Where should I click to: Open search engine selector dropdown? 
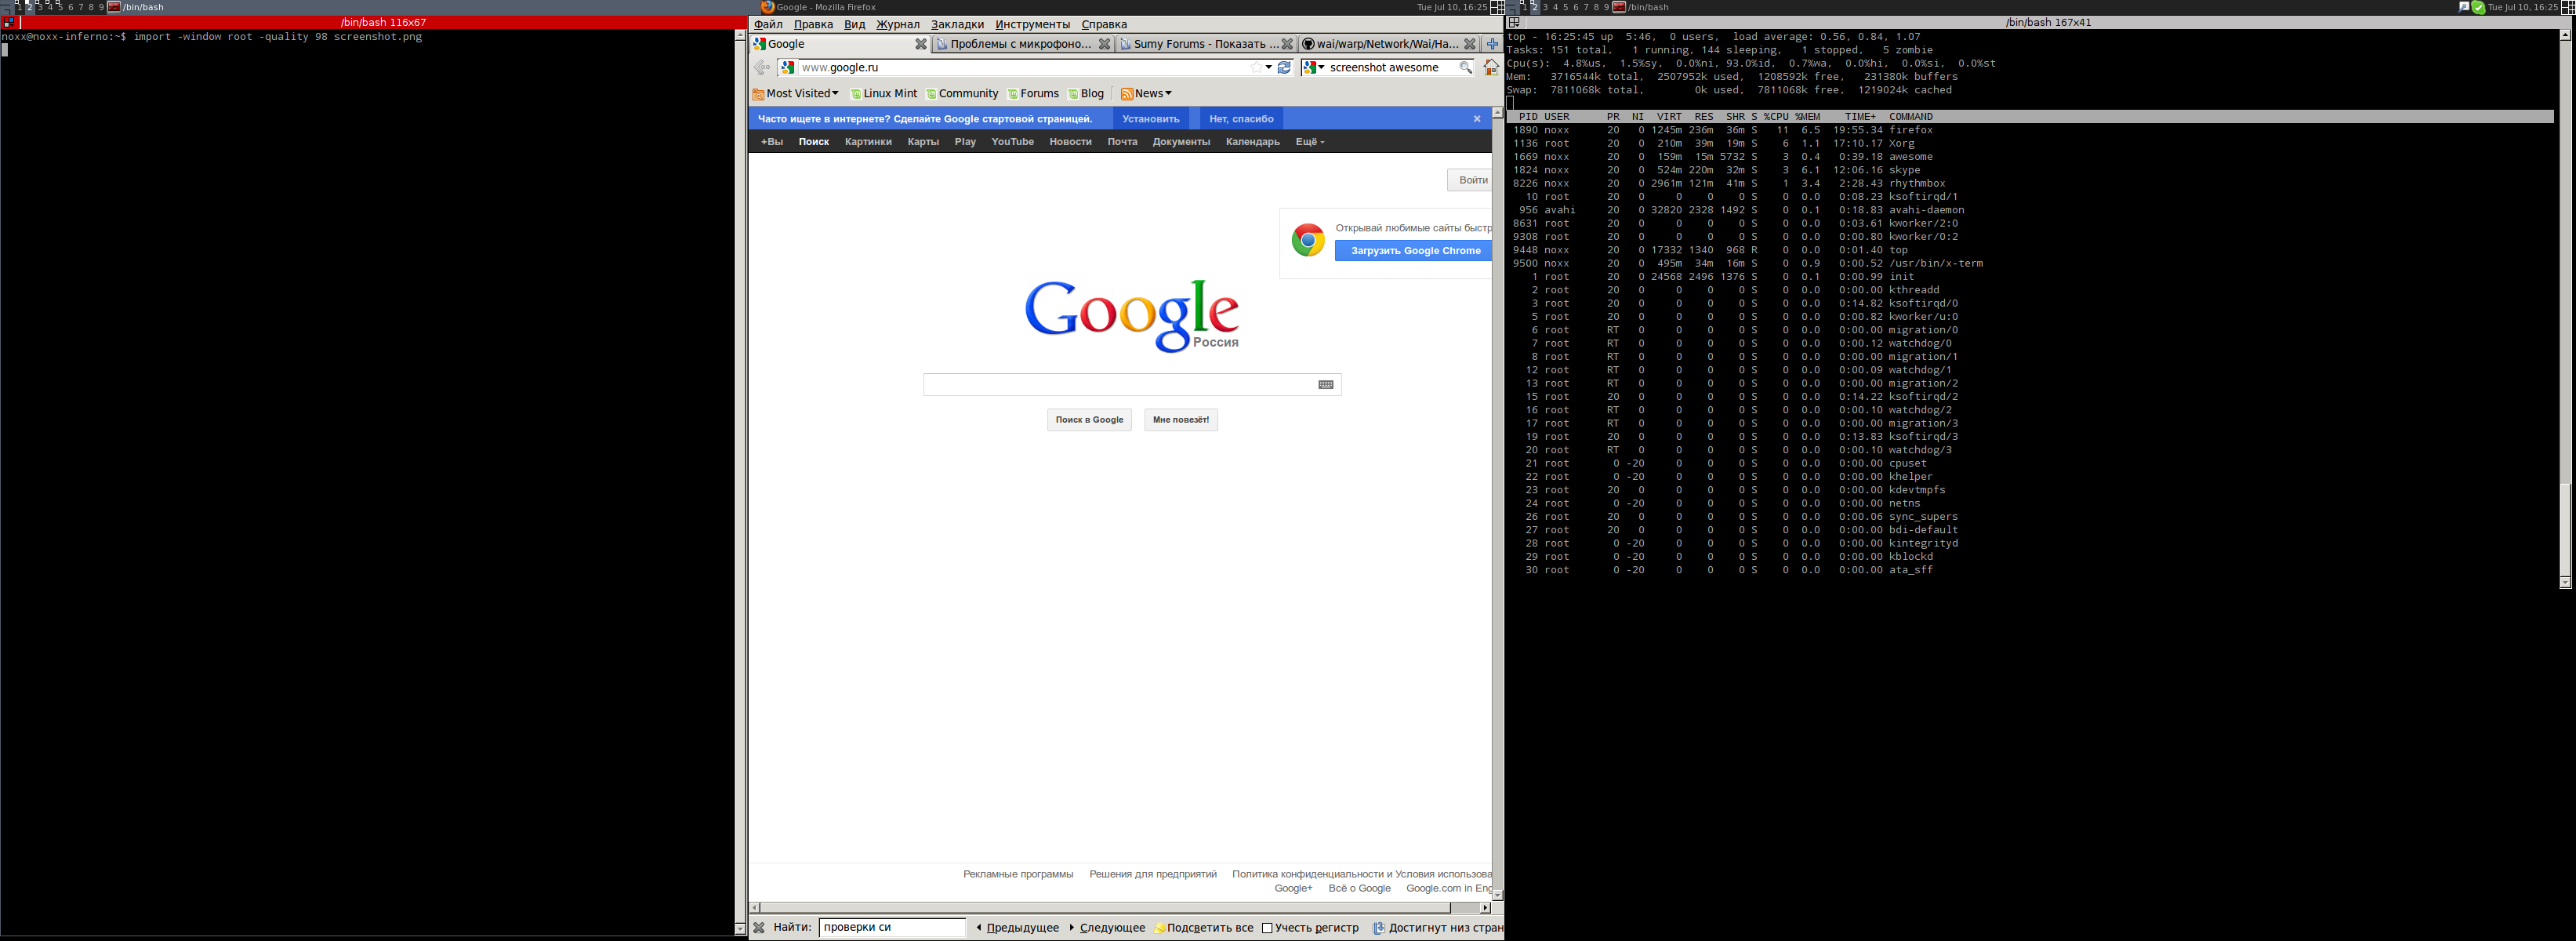[1313, 68]
